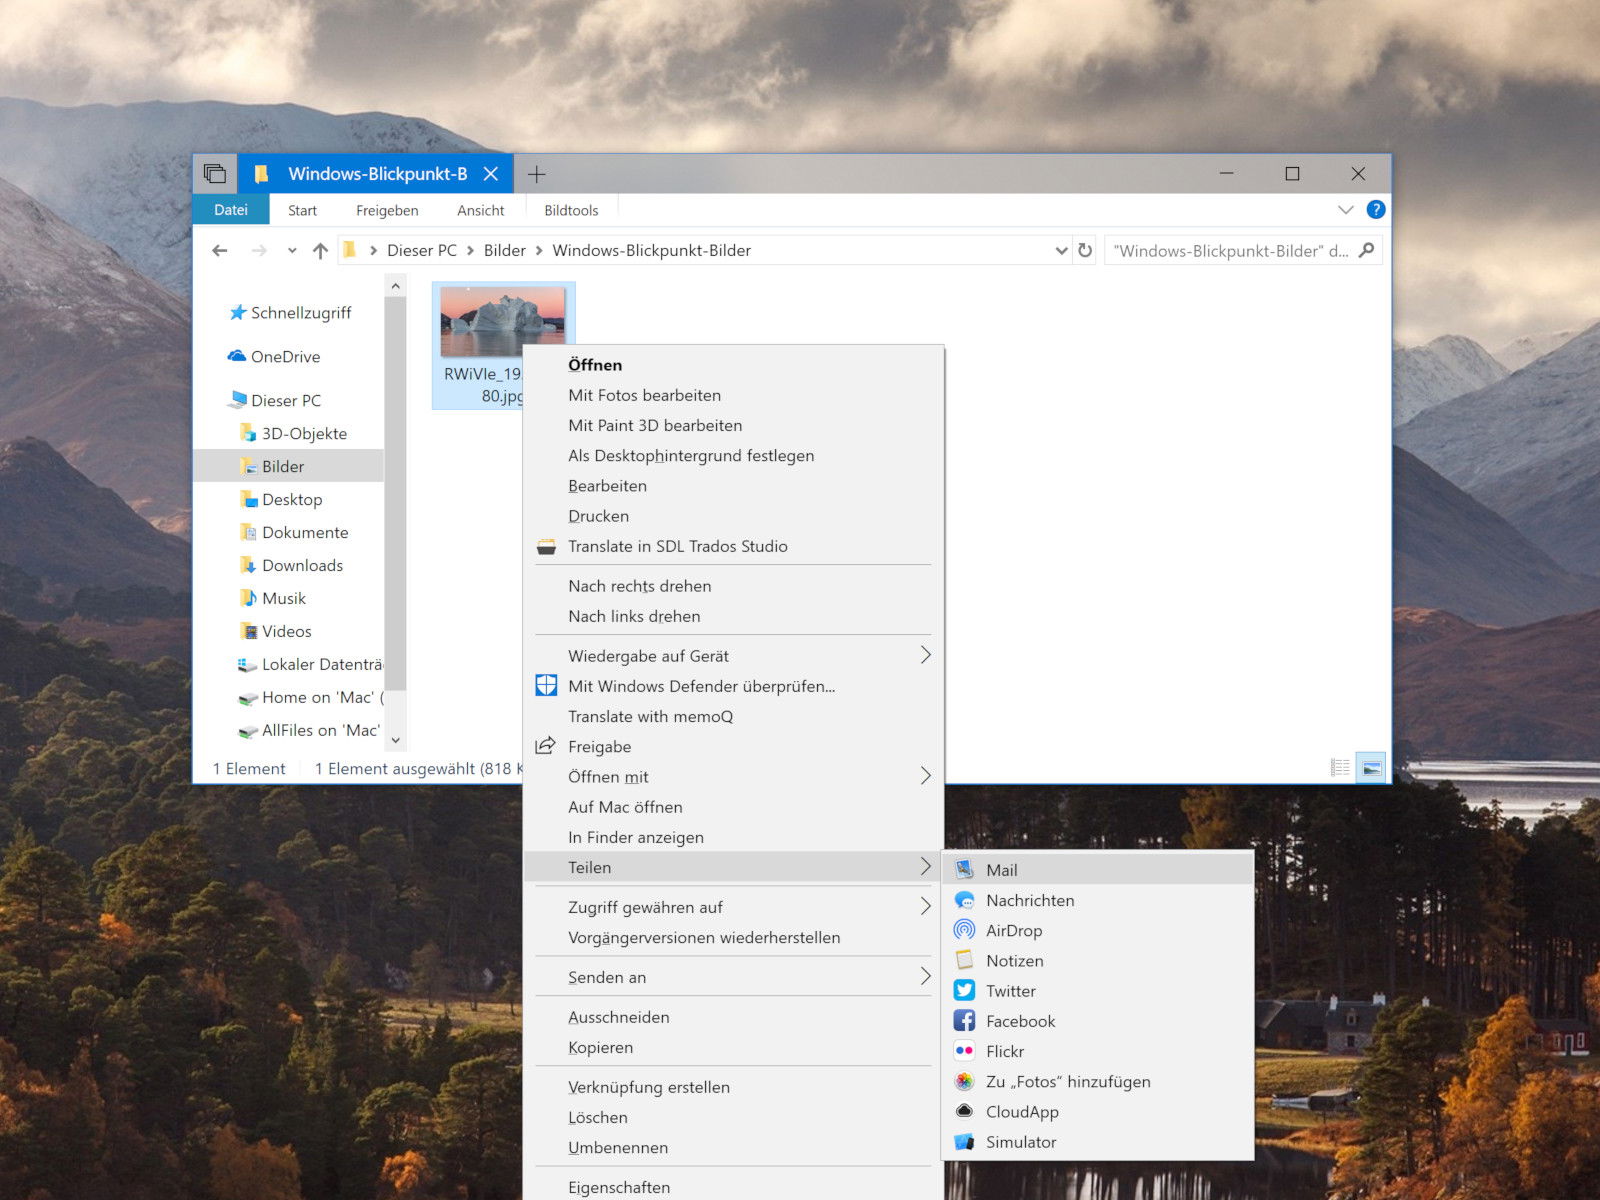Choose In Finder anzeigen

pos(733,837)
